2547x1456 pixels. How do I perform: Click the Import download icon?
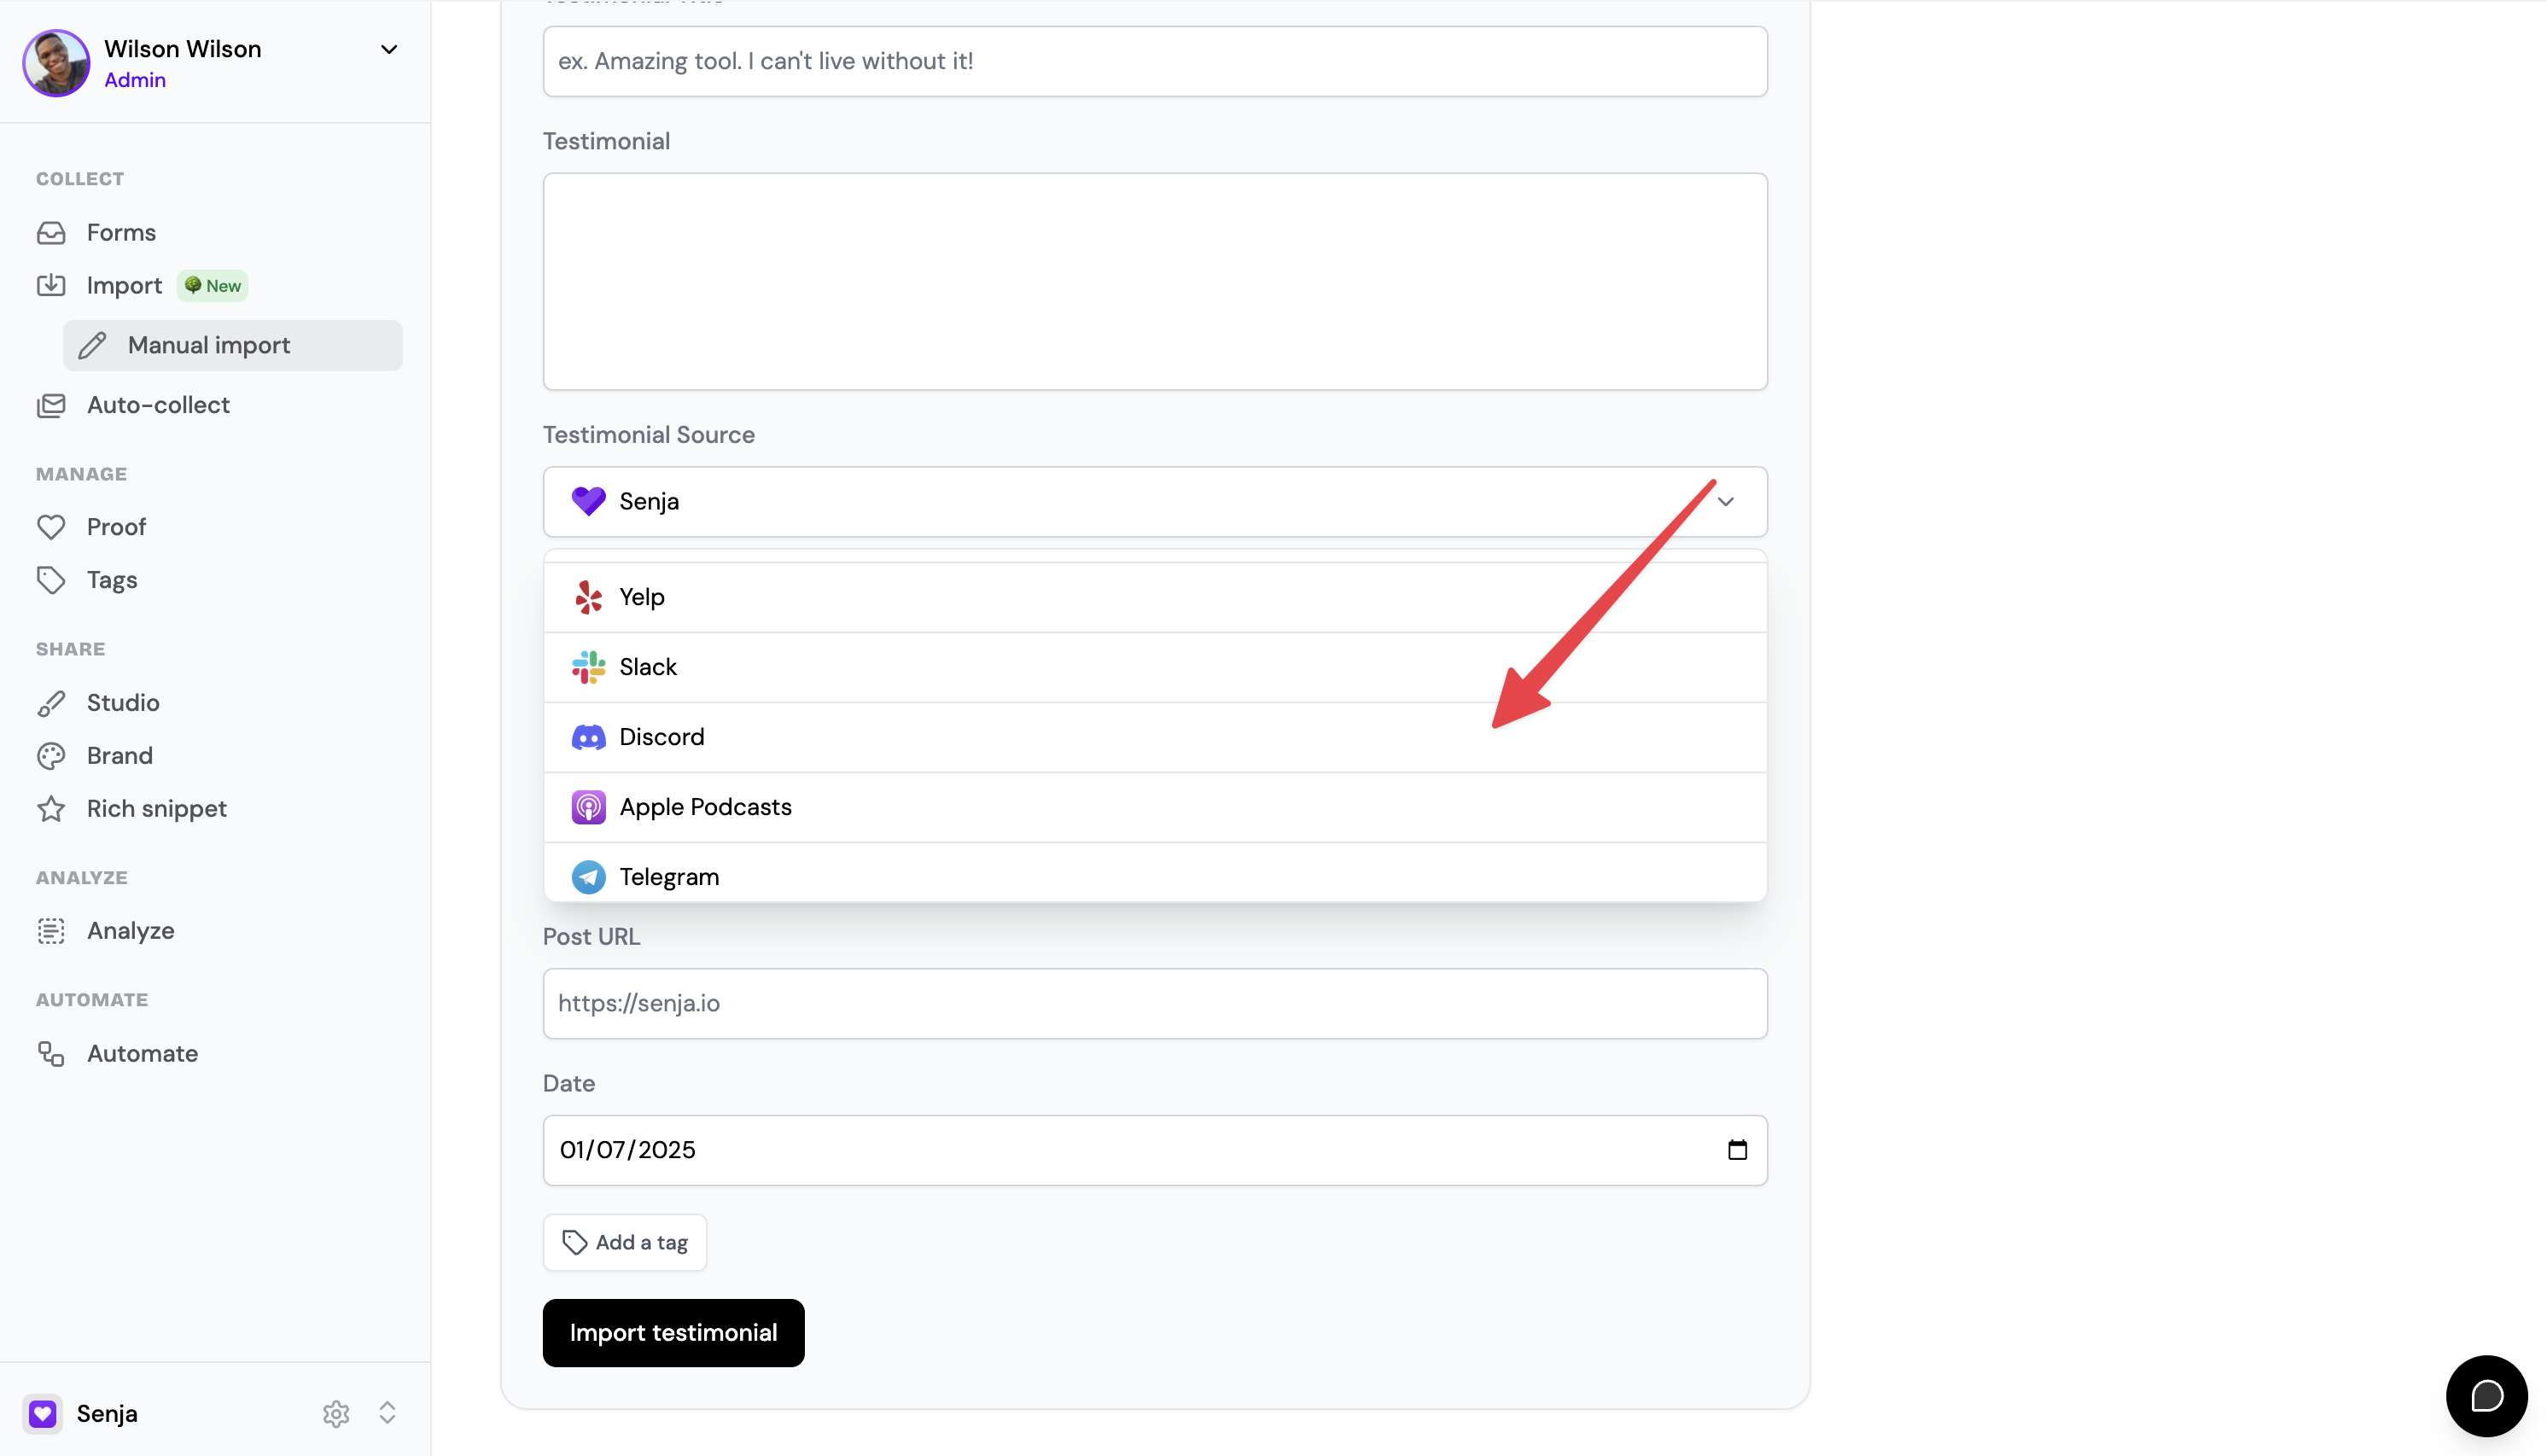pos(51,285)
